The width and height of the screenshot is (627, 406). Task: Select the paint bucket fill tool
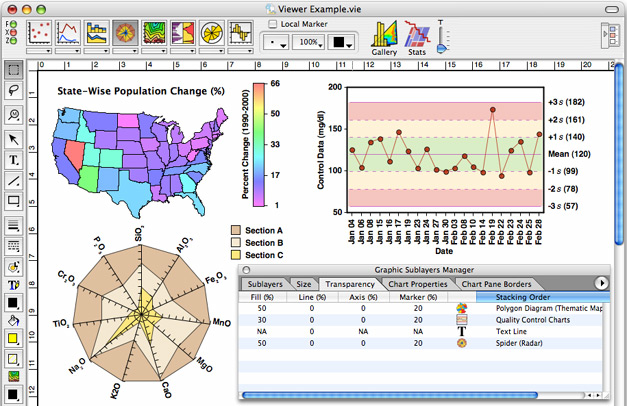click(x=14, y=320)
